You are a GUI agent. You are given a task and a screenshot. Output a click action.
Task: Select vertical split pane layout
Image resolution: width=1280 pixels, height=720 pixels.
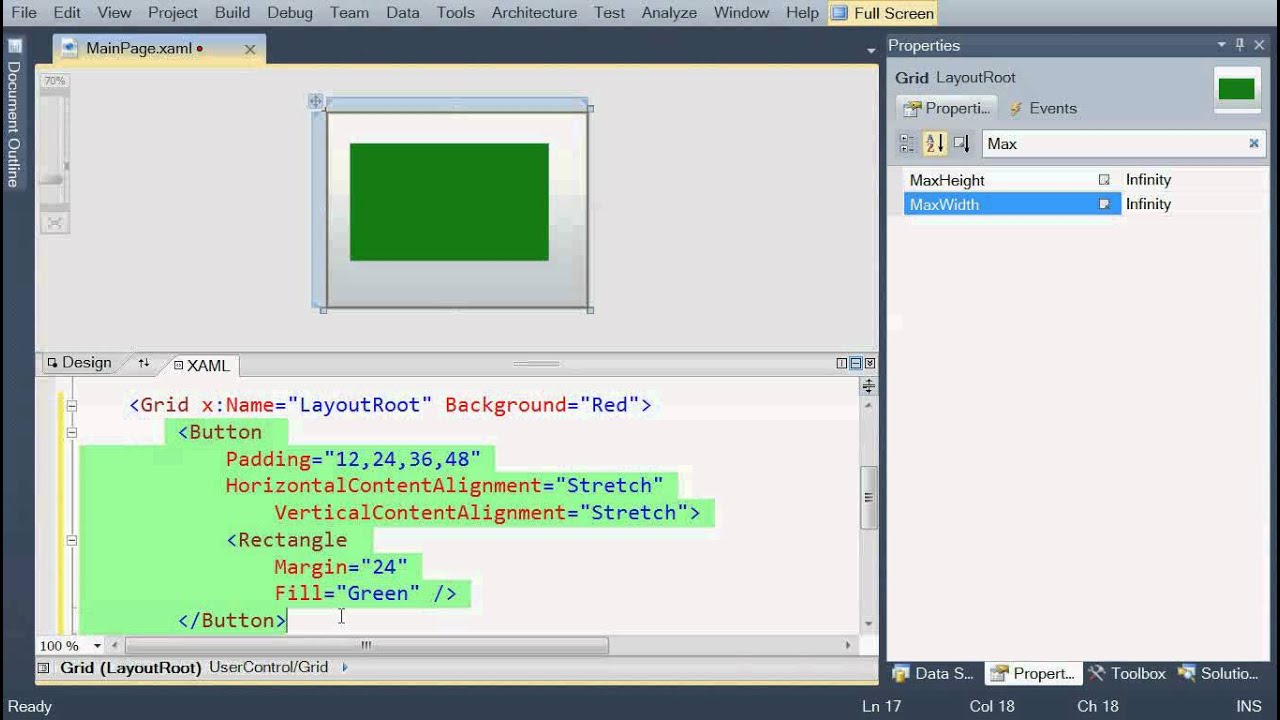[x=842, y=364]
